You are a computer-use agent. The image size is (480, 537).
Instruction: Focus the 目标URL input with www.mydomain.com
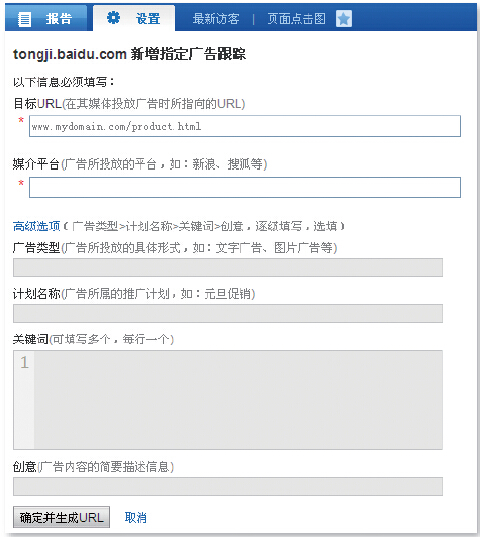245,126
